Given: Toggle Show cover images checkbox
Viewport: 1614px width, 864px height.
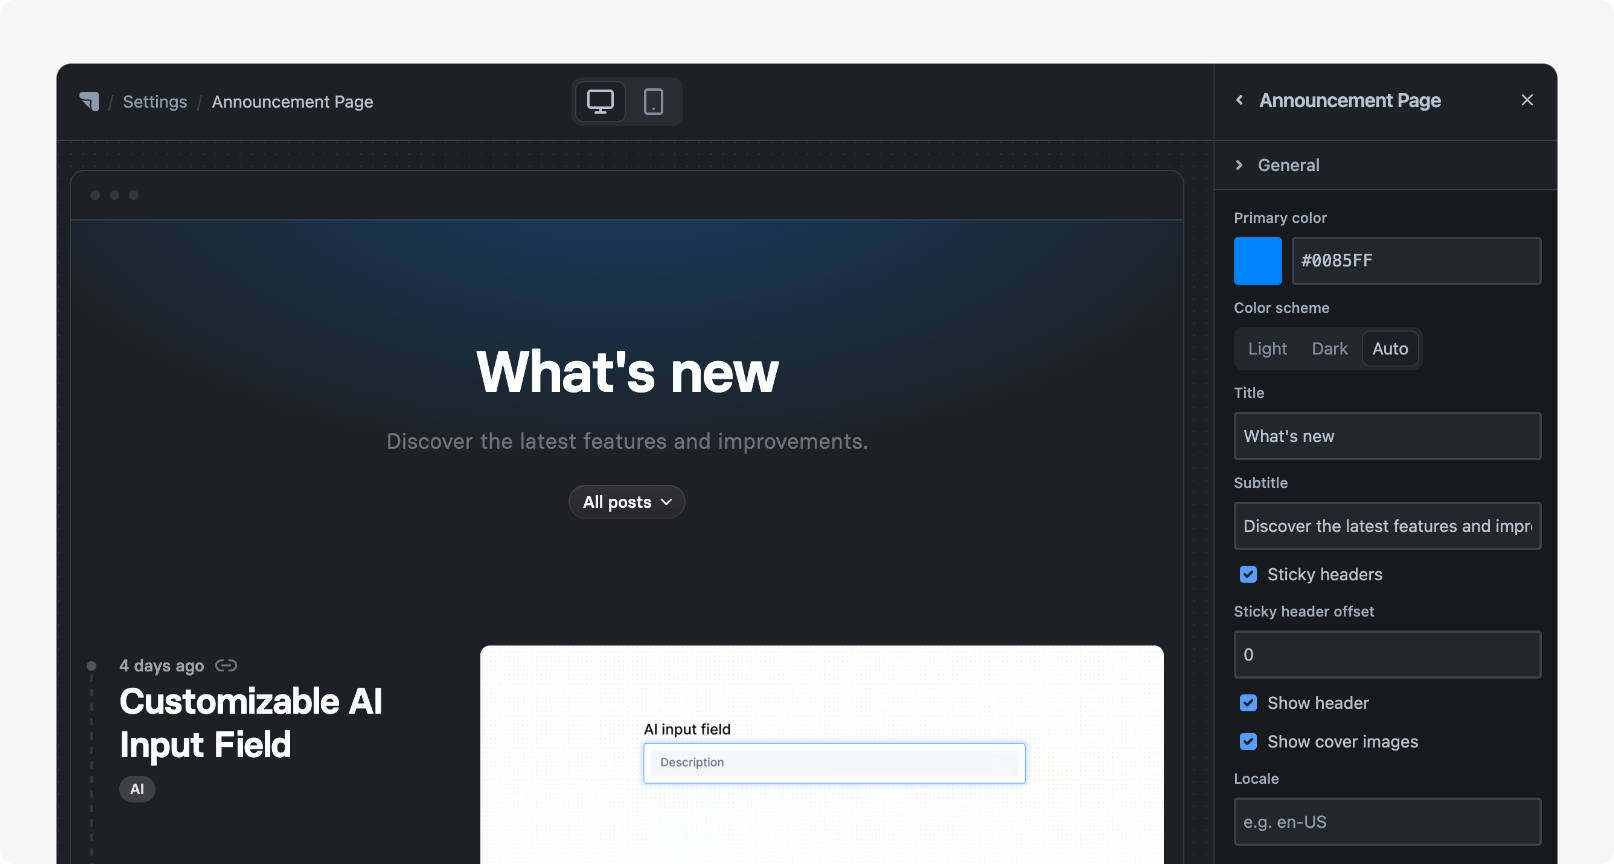Looking at the screenshot, I should pos(1248,742).
